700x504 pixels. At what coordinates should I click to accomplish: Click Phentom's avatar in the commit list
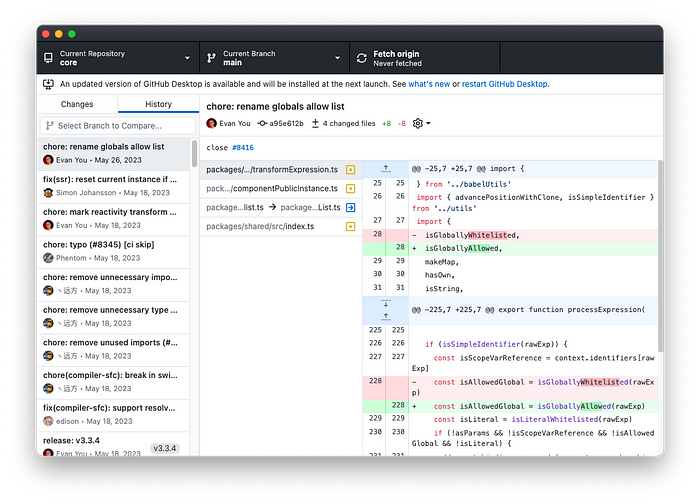pyautogui.click(x=48, y=258)
